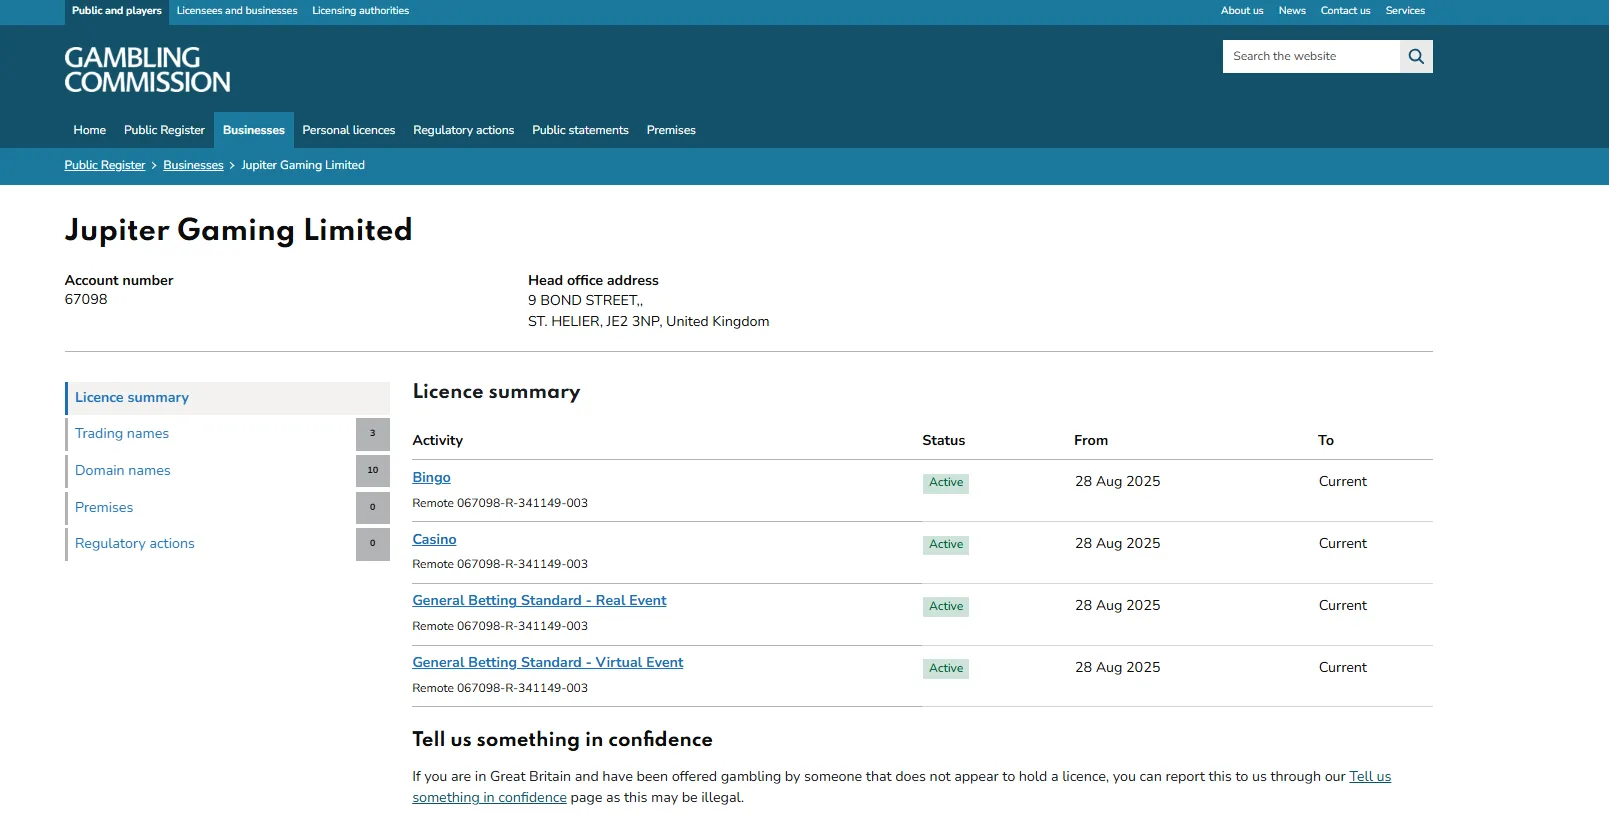The height and width of the screenshot is (832, 1609).
Task: Open Regulatory actions in main navigation
Action: (464, 130)
